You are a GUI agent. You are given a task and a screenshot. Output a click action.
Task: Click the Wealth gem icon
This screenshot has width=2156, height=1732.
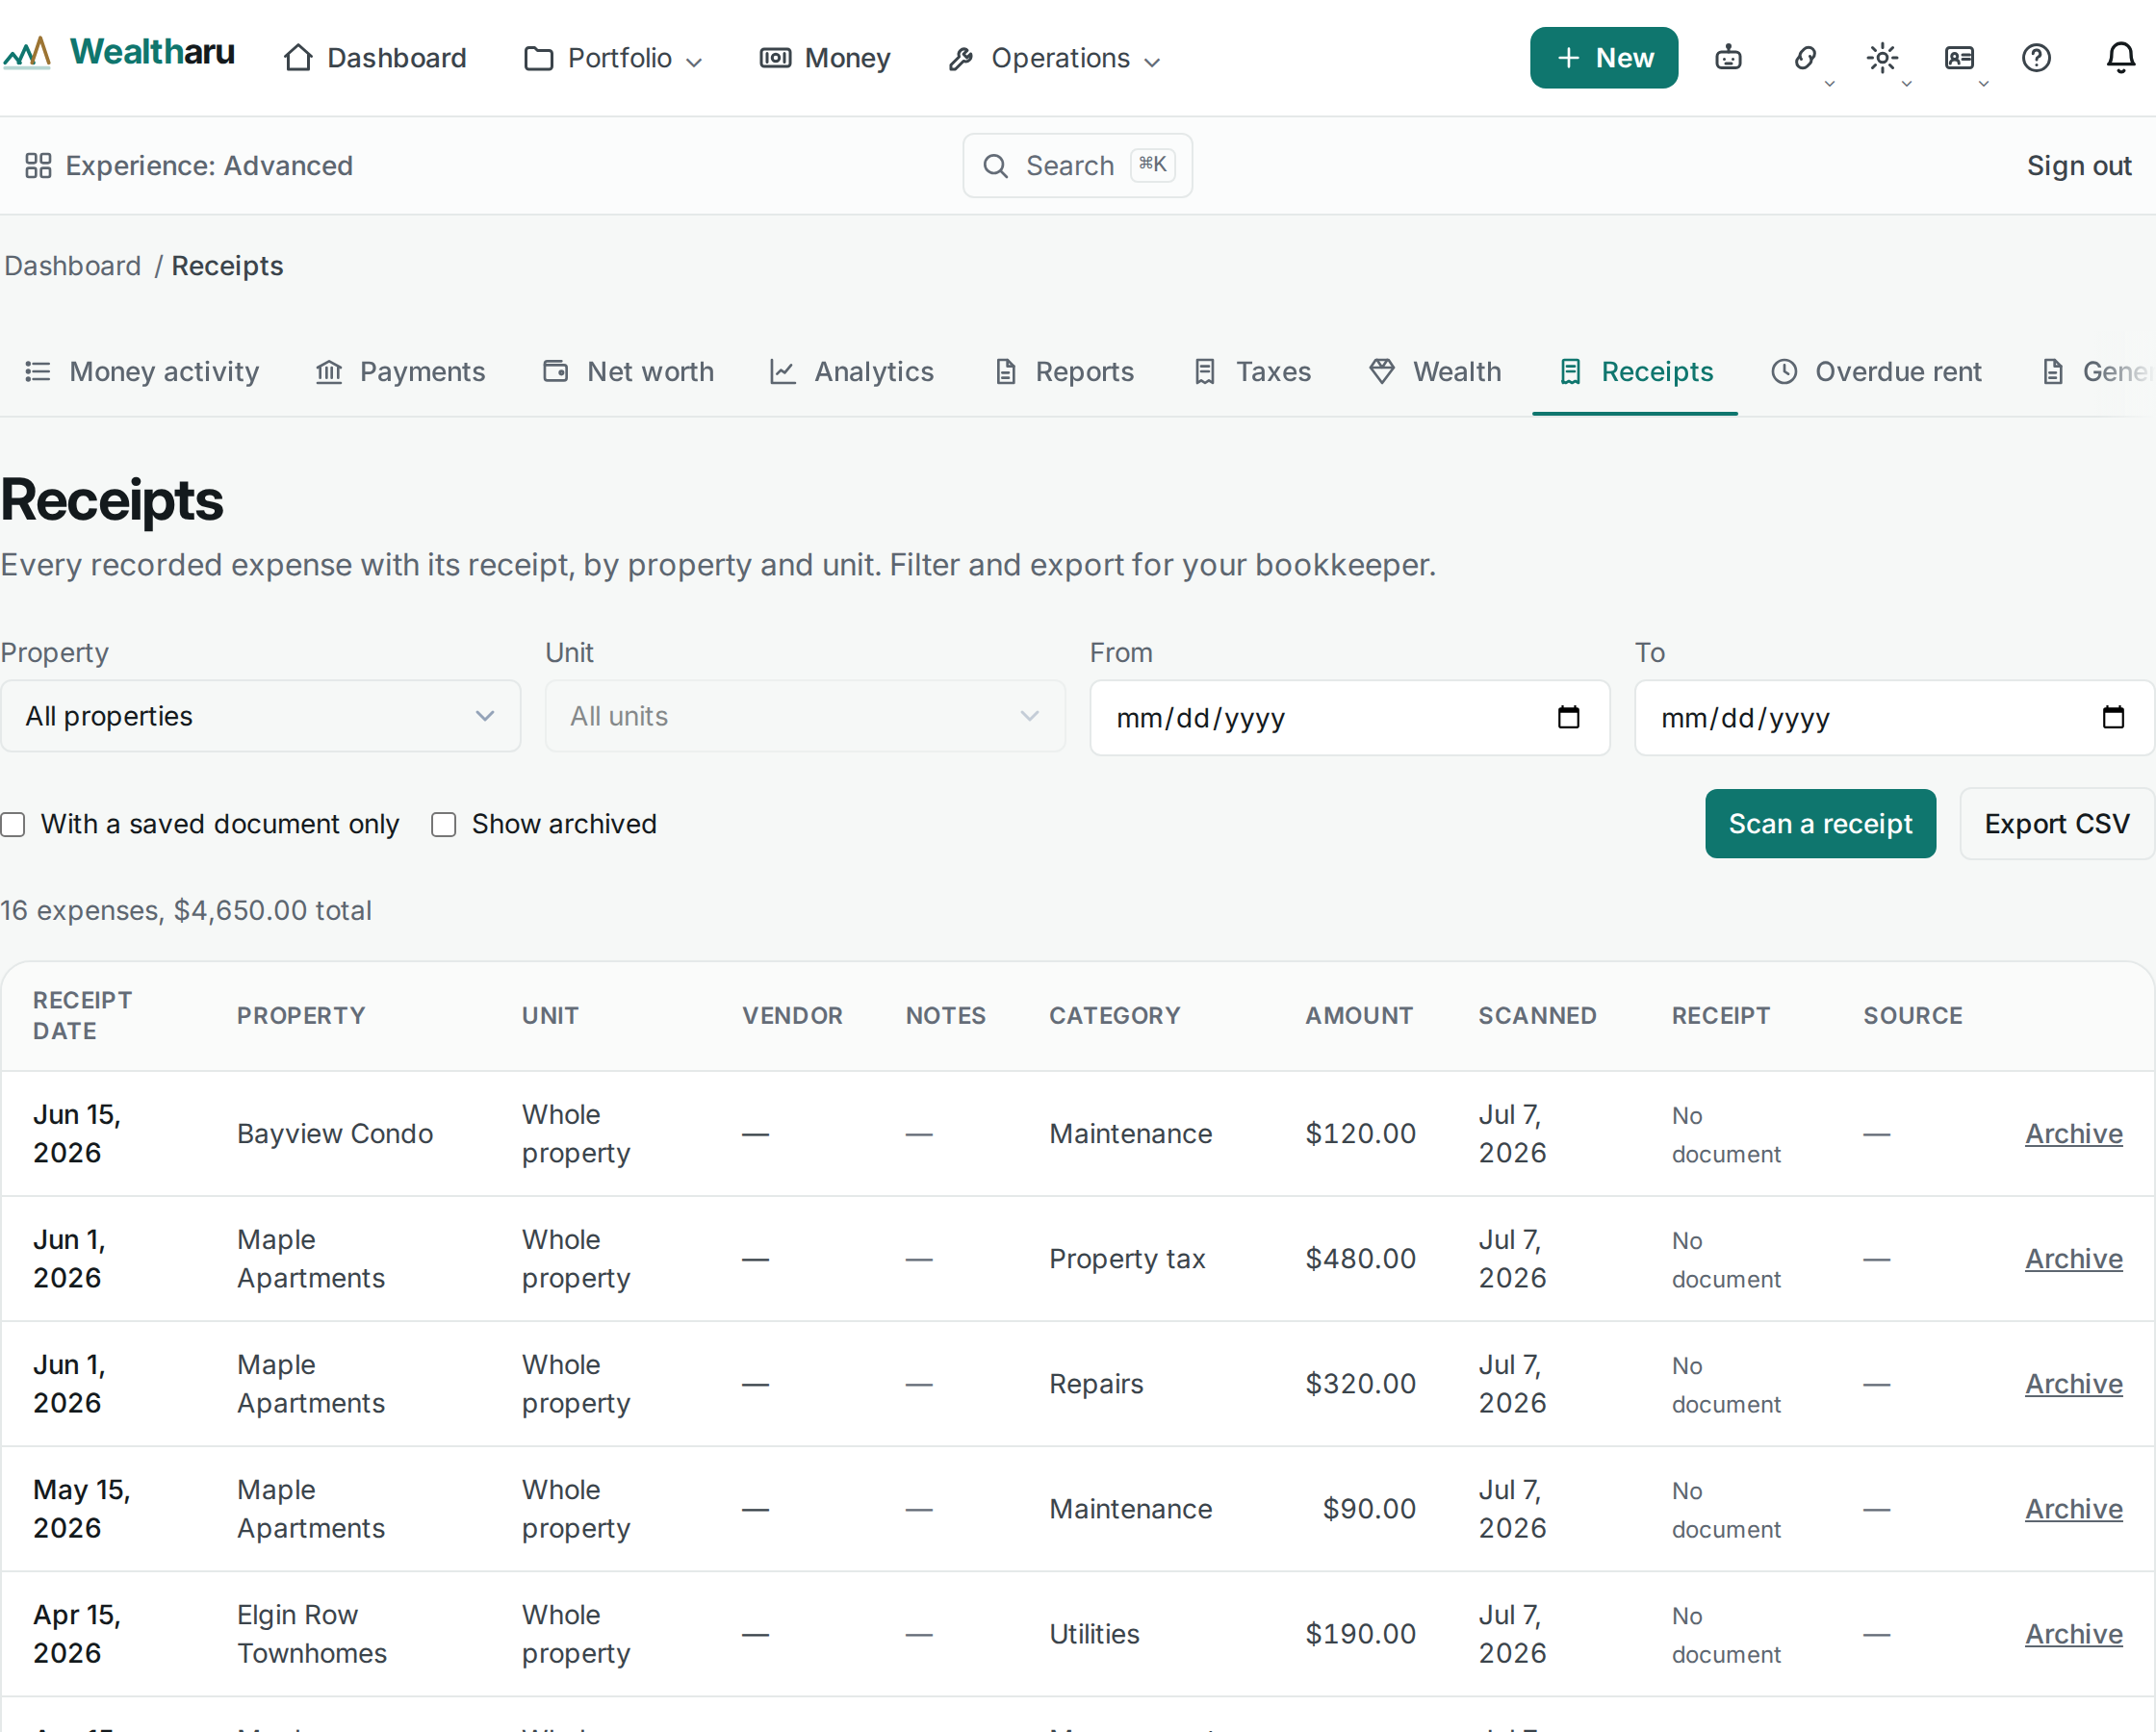1382,372
